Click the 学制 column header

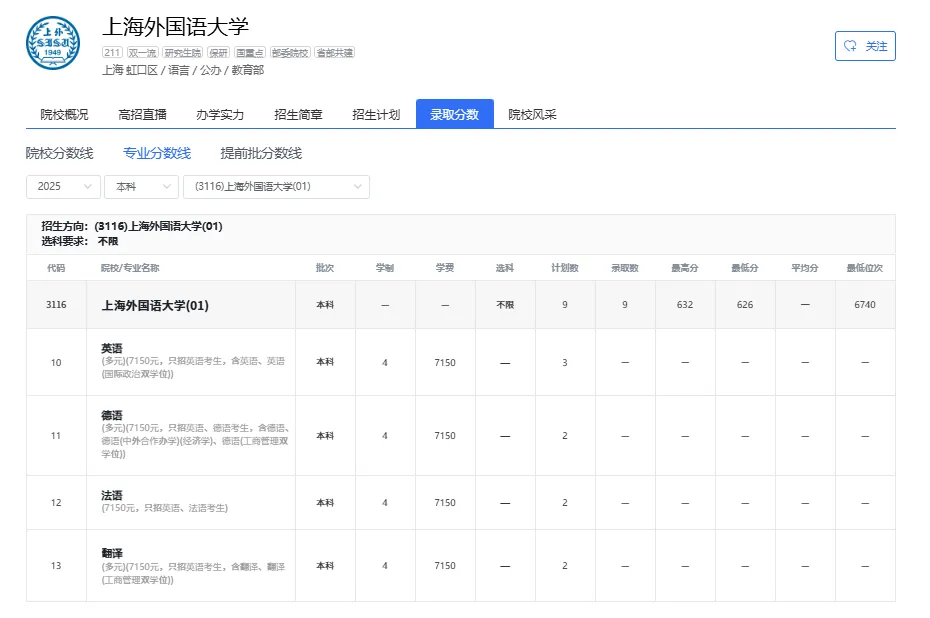click(x=385, y=268)
